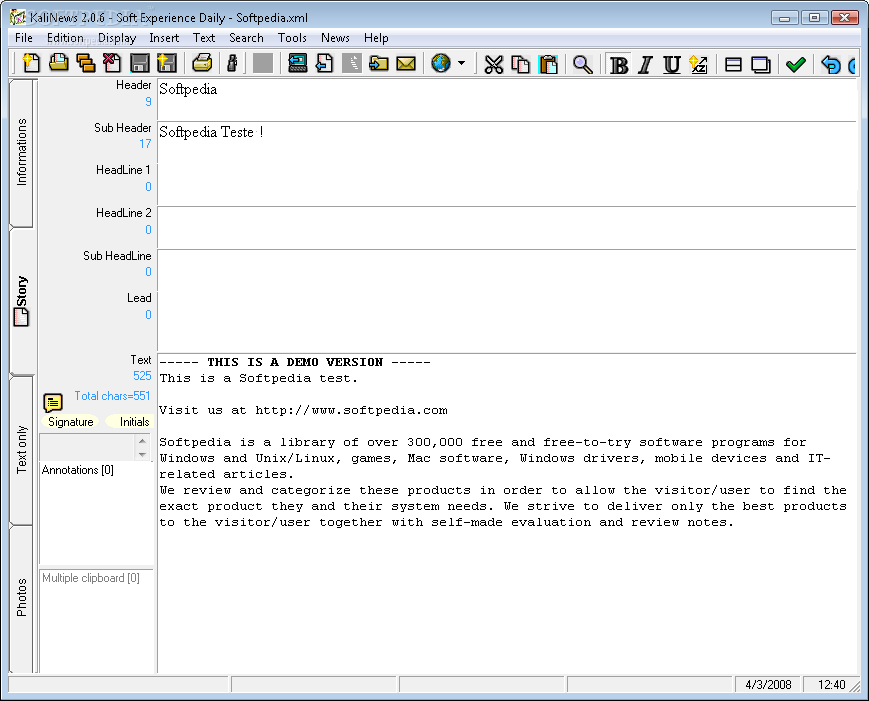Open a file with the folder icon
The height and width of the screenshot is (701, 869).
59,63
